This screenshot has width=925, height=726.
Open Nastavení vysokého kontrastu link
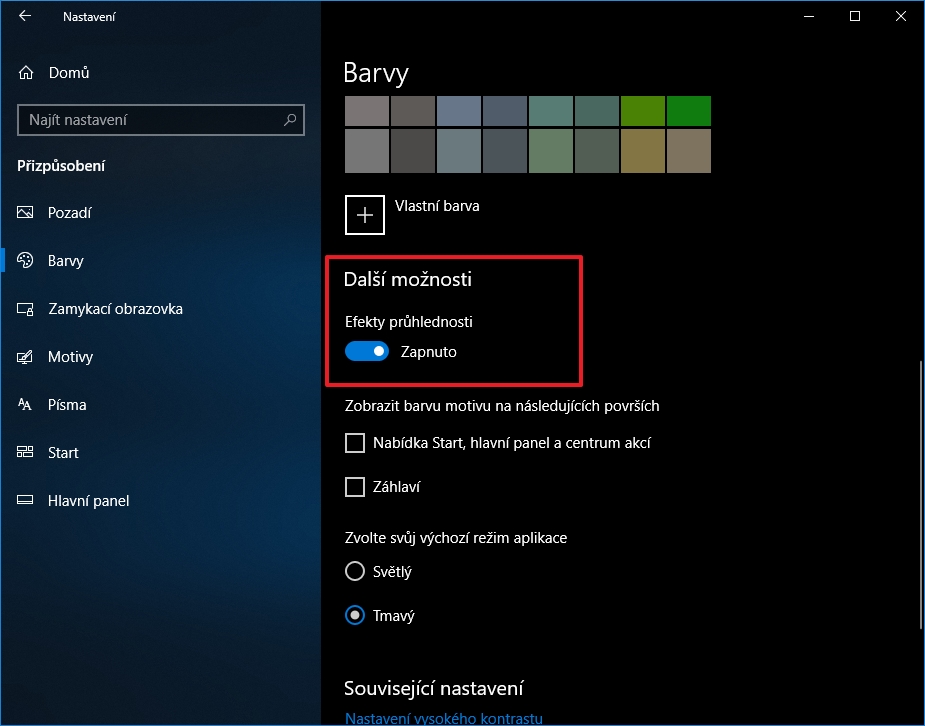pos(444,718)
